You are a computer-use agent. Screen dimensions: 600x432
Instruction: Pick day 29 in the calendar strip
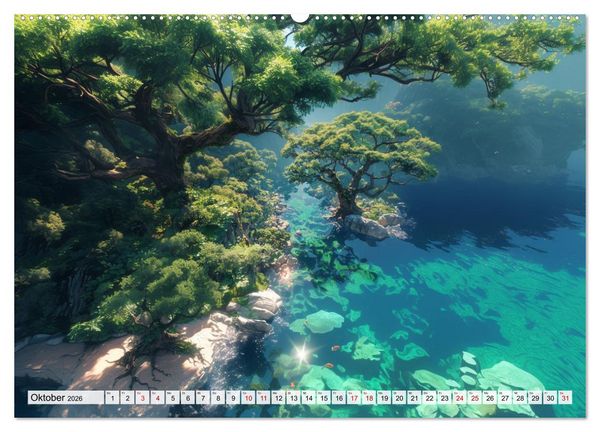[535, 398]
